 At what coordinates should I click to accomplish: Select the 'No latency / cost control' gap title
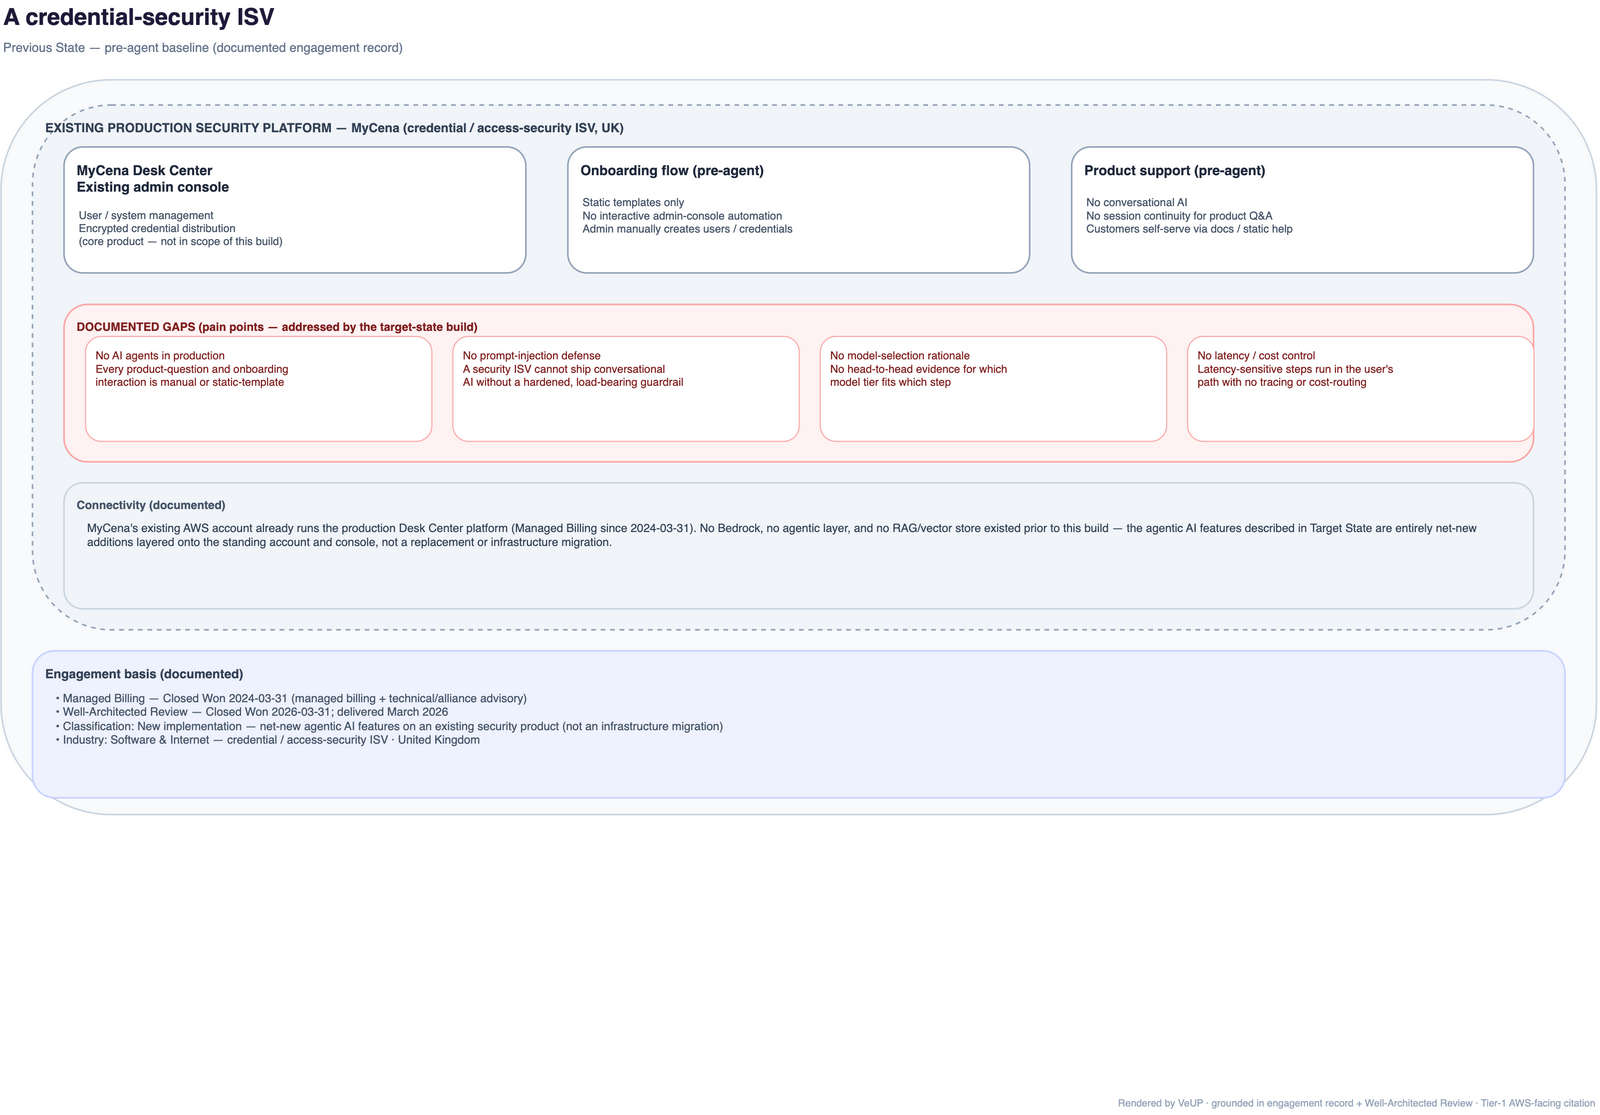(1256, 356)
